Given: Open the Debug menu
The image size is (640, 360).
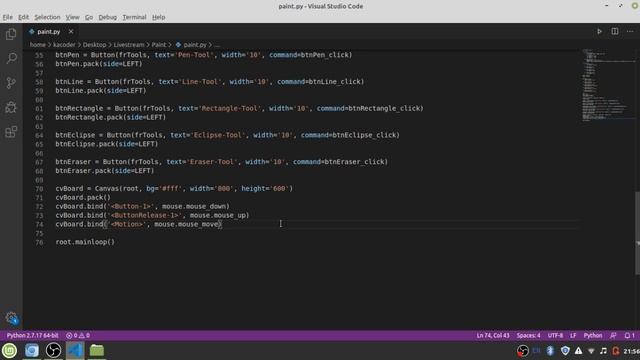Looking at the screenshot, I should (108, 17).
